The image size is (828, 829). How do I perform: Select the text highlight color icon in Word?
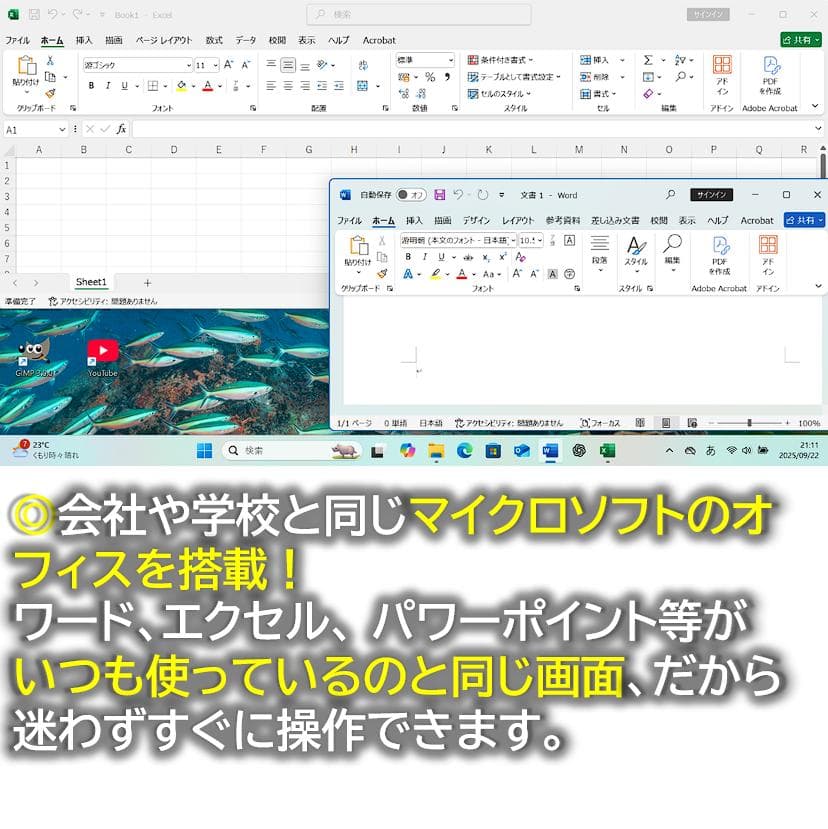[436, 273]
